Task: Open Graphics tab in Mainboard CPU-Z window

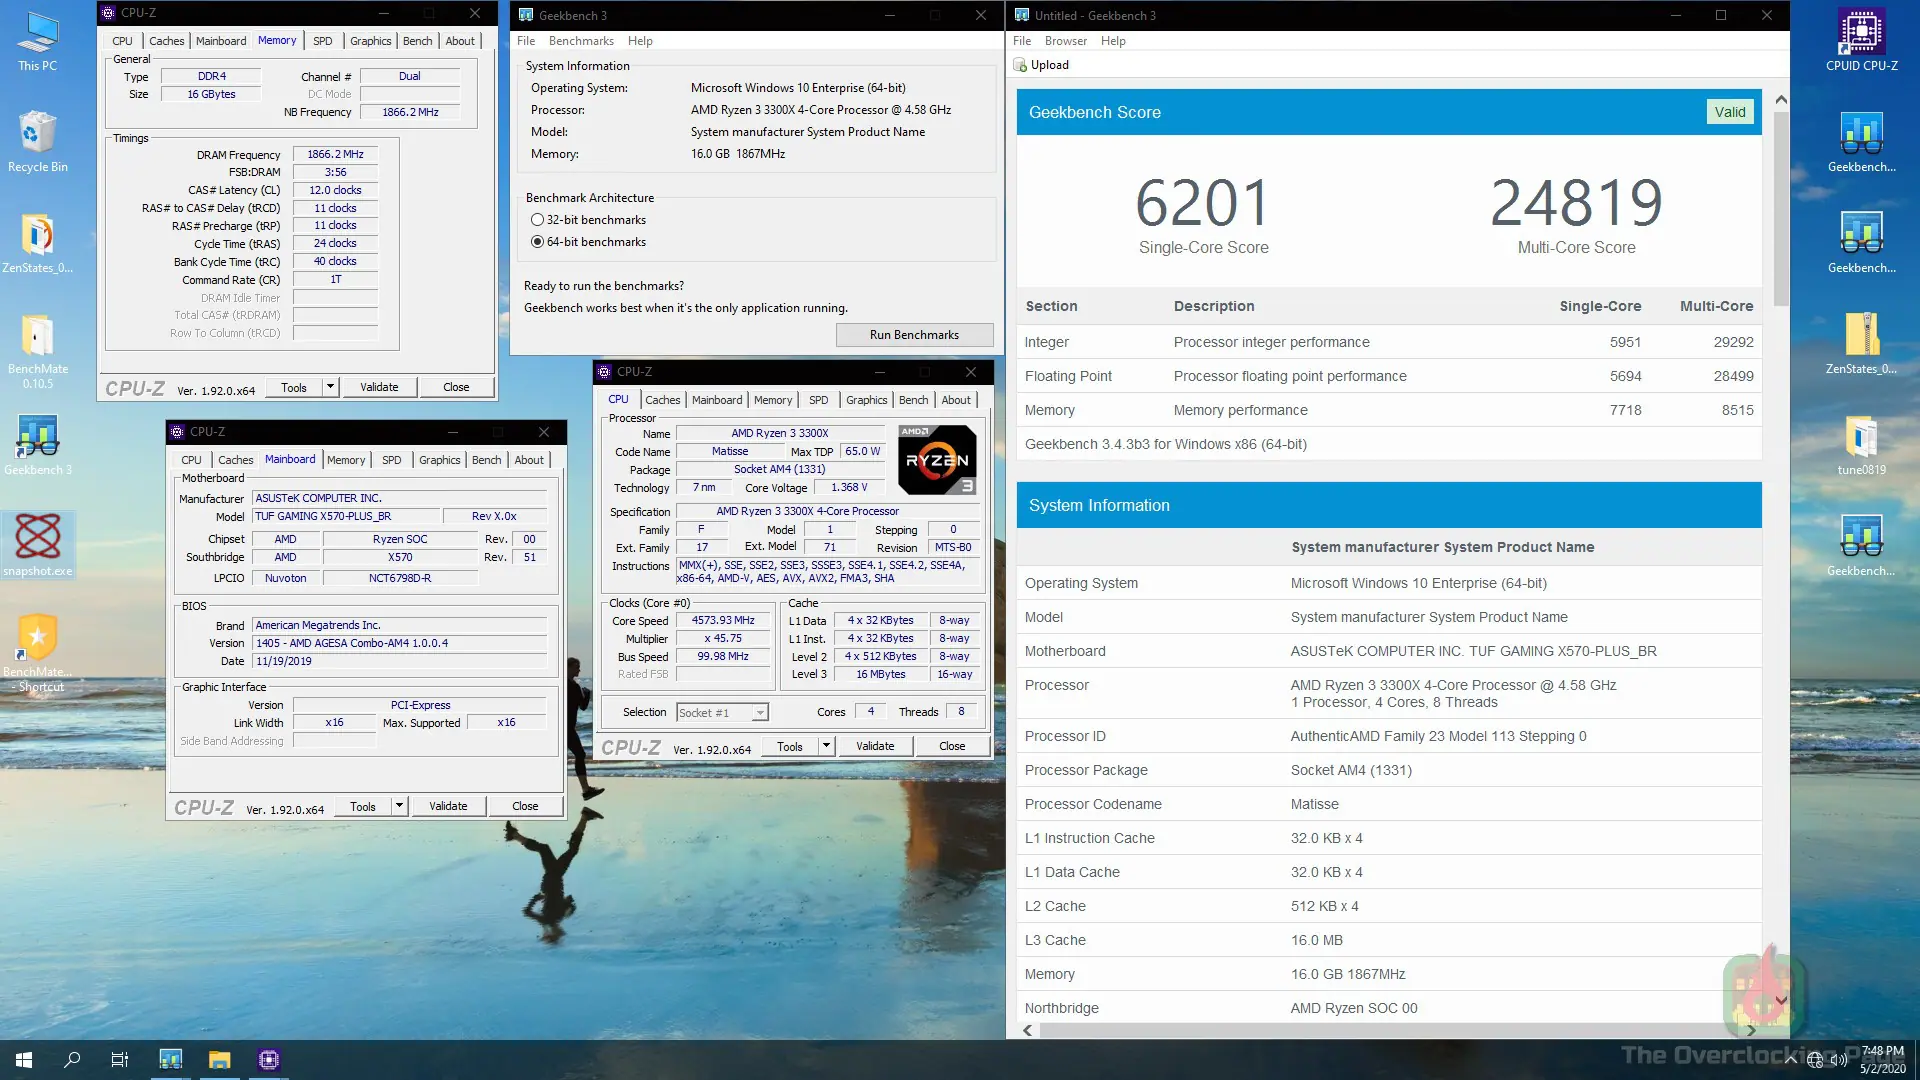Action: (439, 460)
